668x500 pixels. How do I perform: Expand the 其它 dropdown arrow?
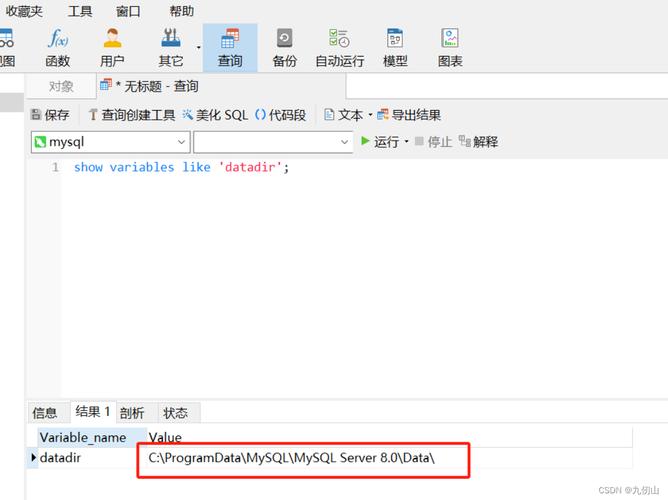(199, 47)
